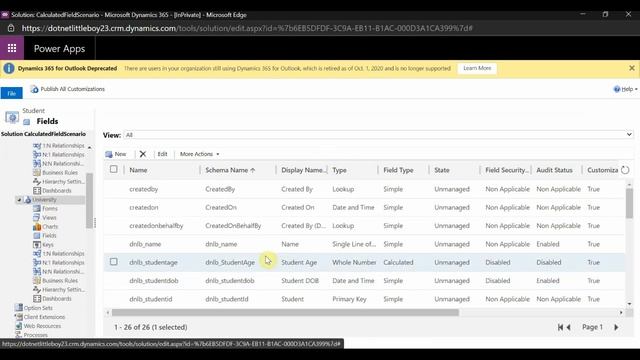Click the '1 - 26 of 26 (1 selected)' status text
The image size is (640, 360).
(x=151, y=327)
